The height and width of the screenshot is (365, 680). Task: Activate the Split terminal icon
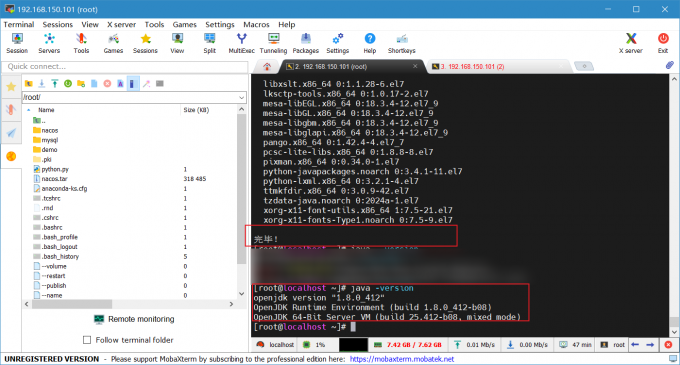click(x=209, y=43)
